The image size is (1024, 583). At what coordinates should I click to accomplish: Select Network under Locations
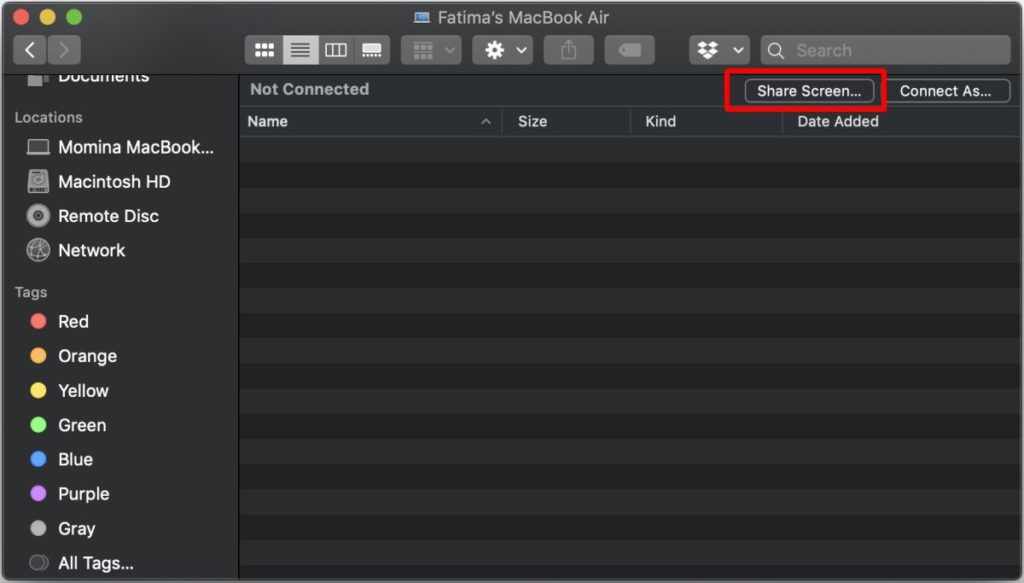[89, 250]
